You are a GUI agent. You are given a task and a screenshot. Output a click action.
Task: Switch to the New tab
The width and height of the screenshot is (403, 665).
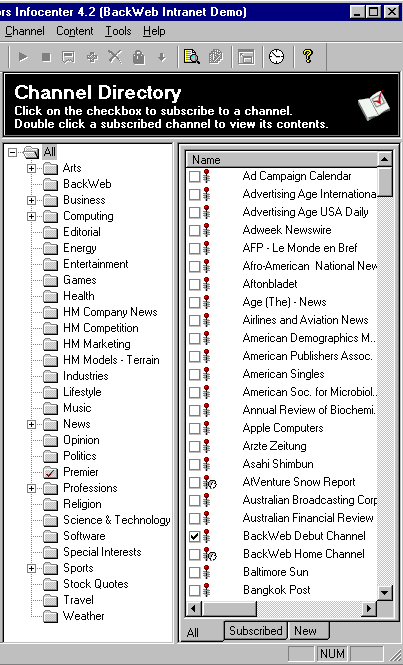tap(308, 631)
